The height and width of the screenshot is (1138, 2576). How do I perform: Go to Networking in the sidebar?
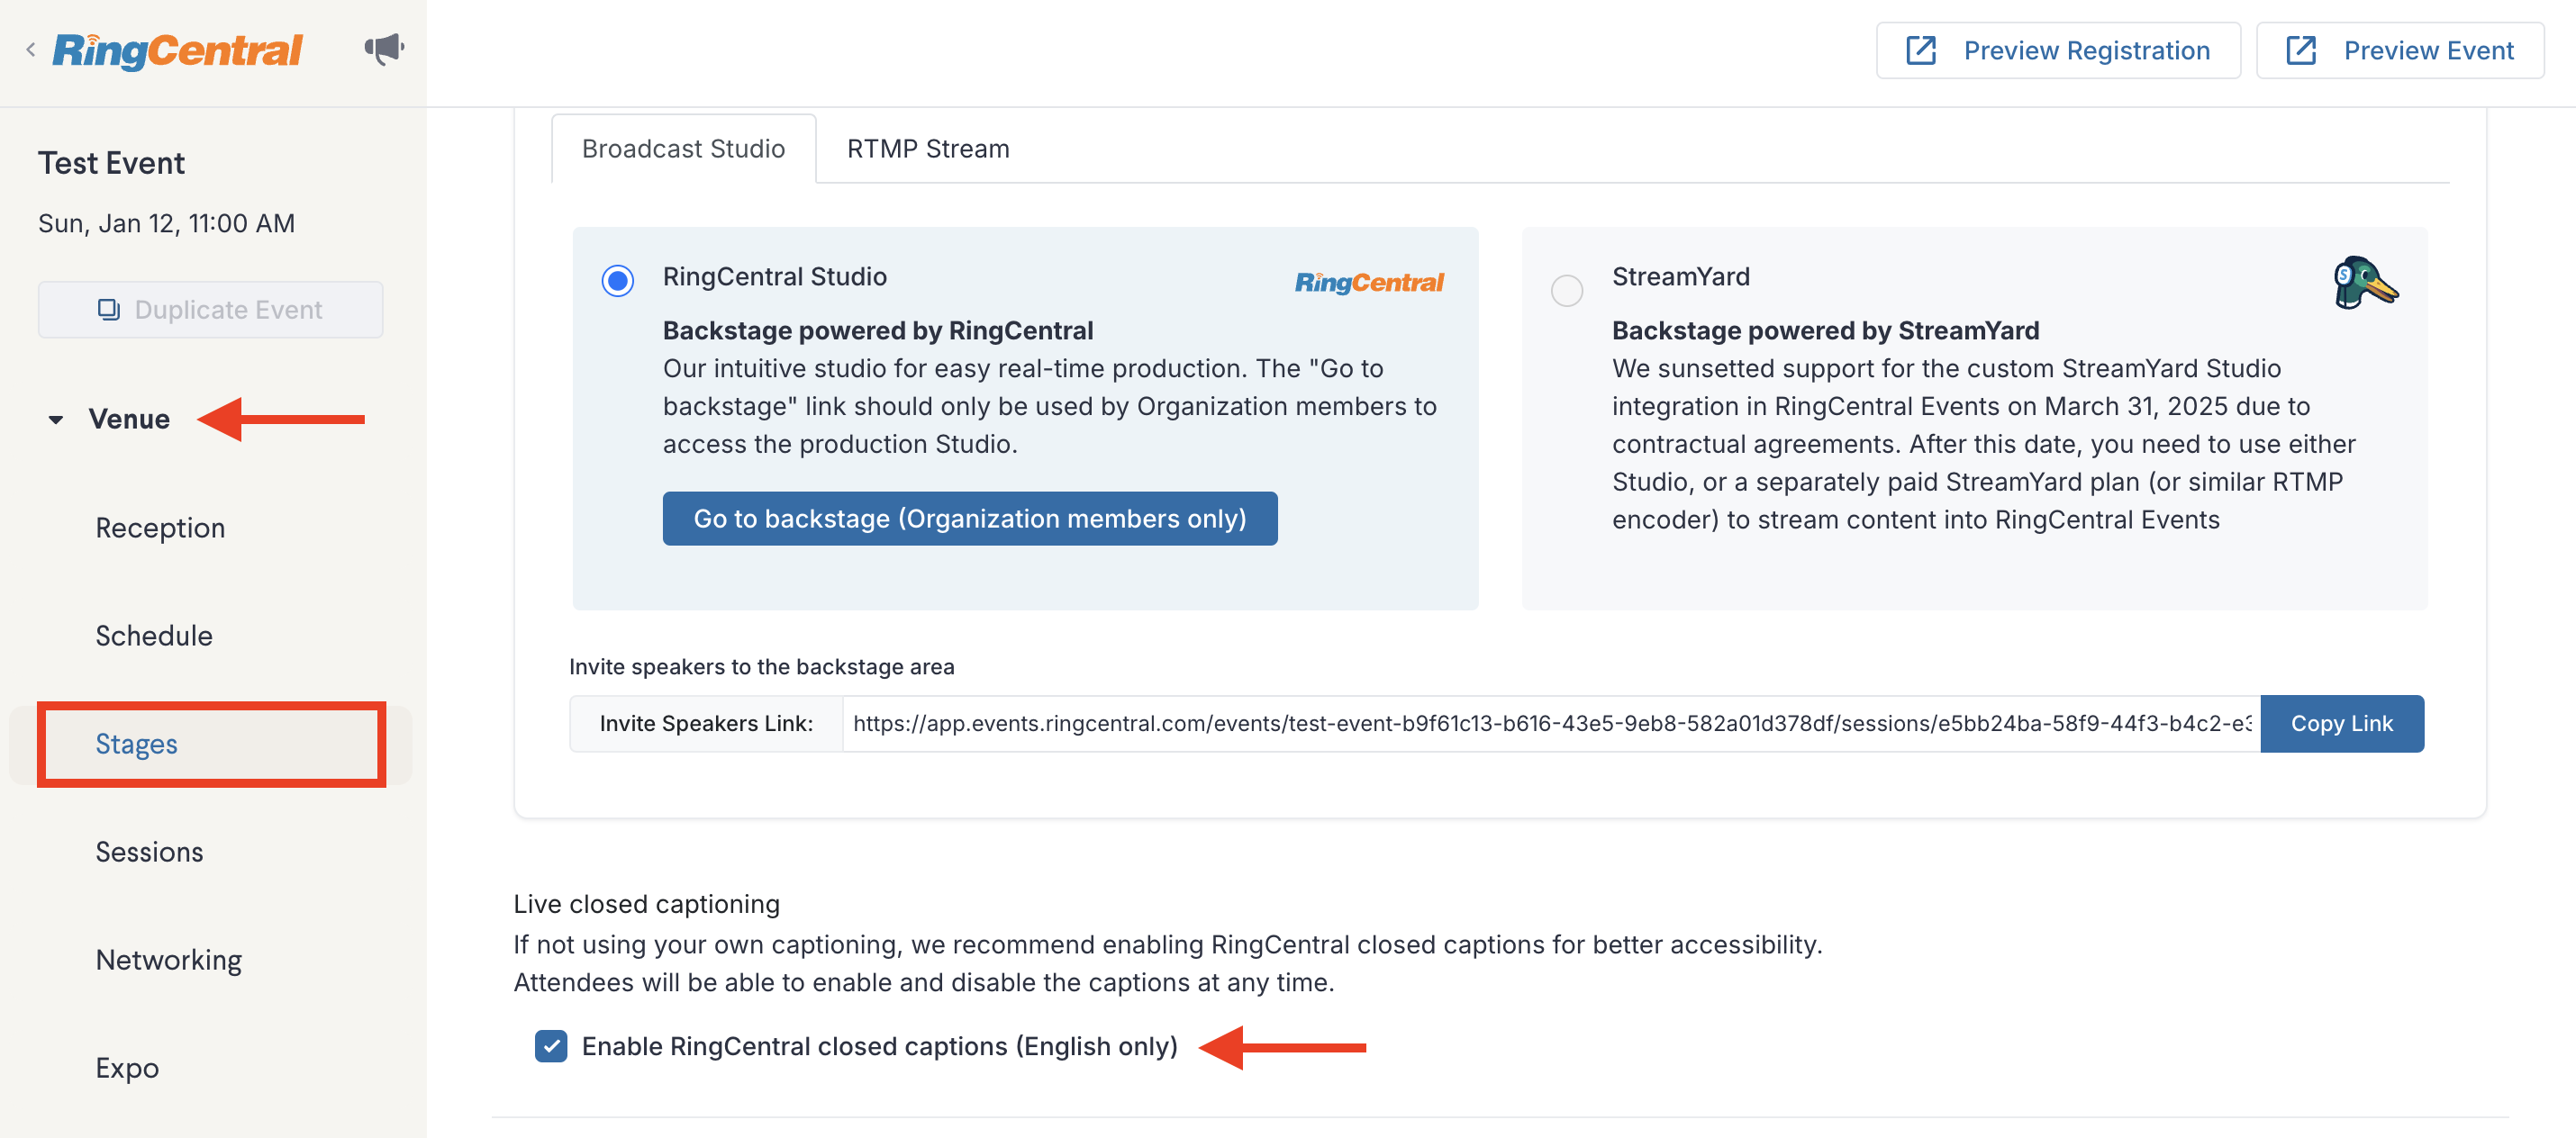click(168, 959)
